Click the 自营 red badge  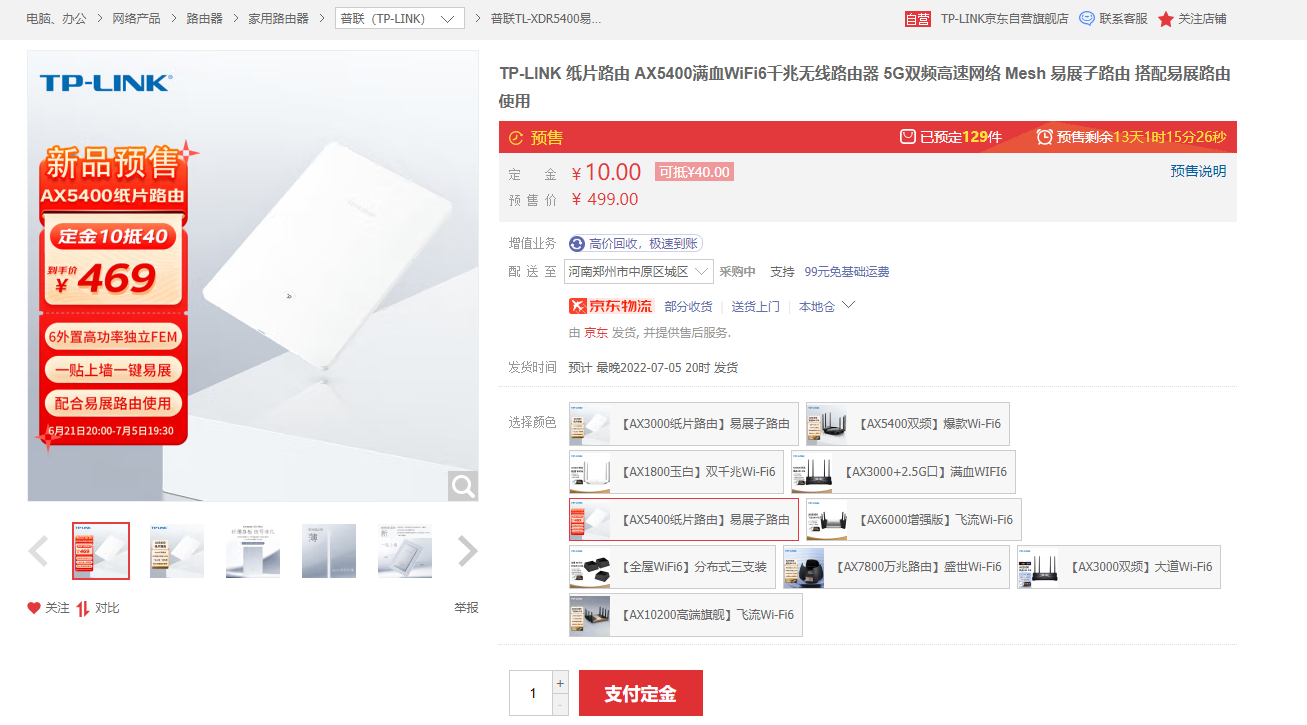[x=918, y=19]
